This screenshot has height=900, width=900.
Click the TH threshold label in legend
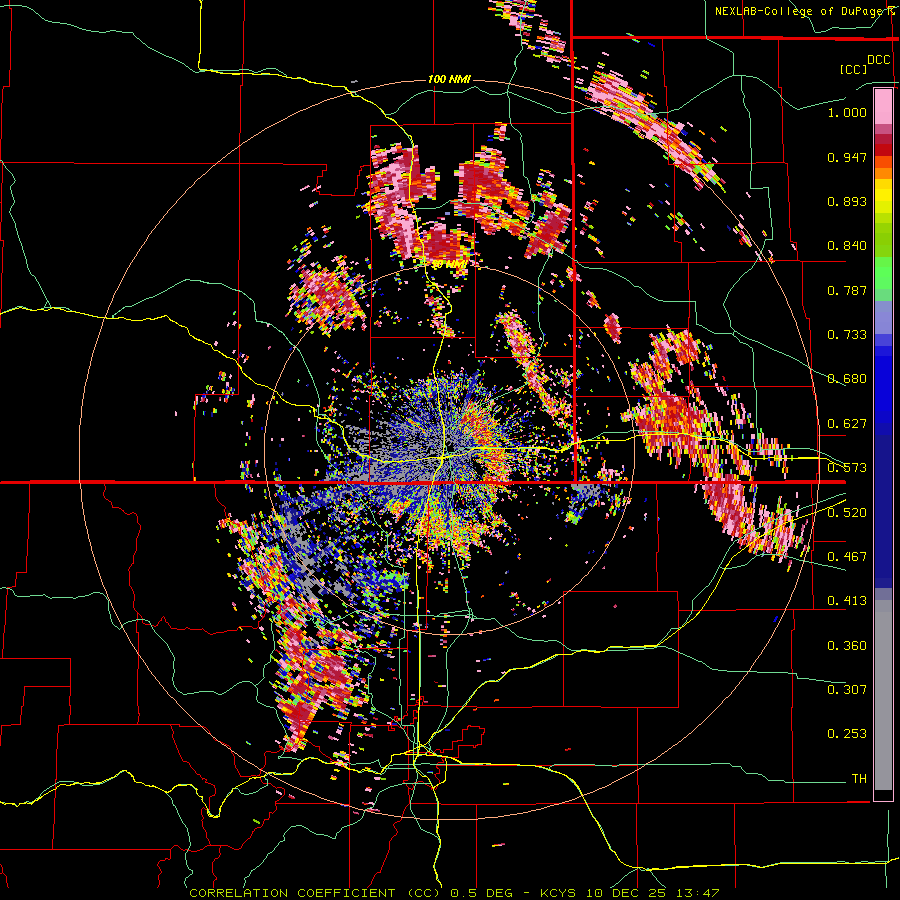[859, 779]
